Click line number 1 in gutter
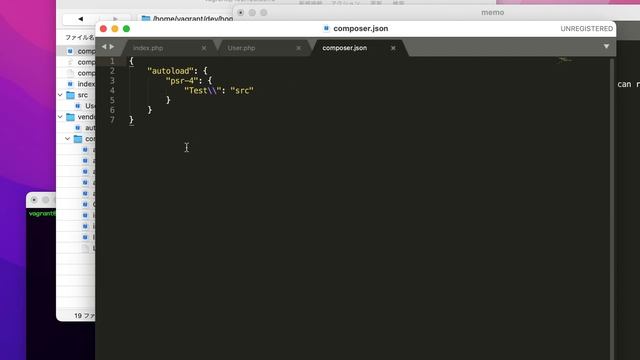 click(x=112, y=61)
